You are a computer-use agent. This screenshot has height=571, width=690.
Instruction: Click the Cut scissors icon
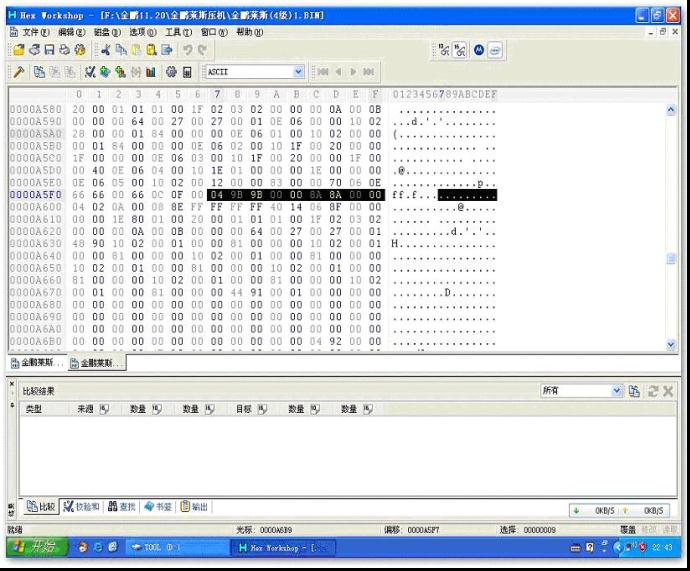tap(105, 50)
